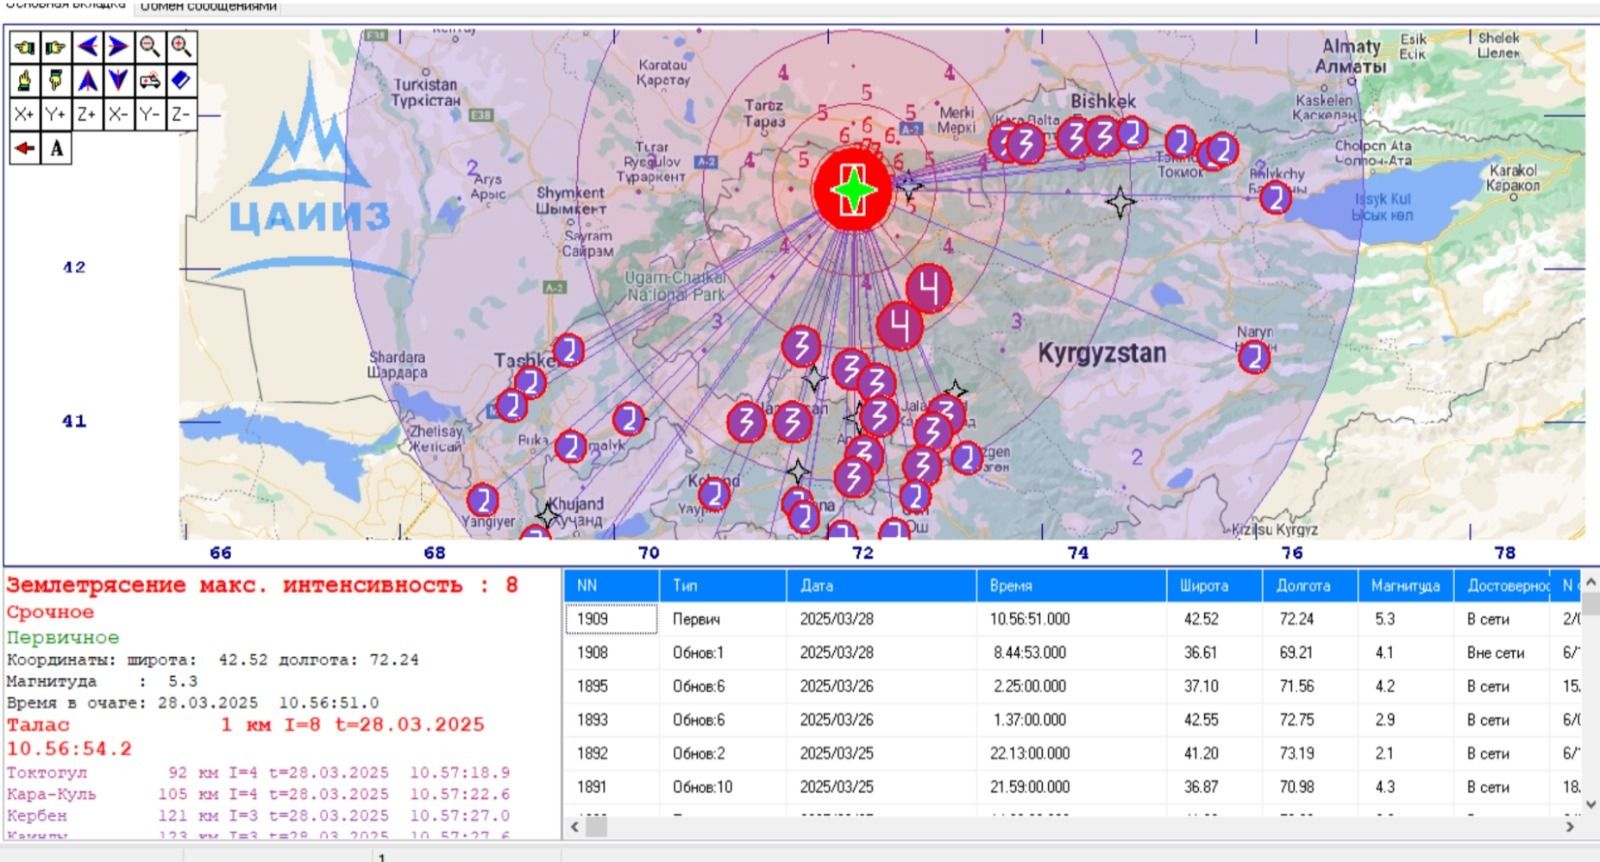1600x862 pixels.
Task: Open the Основная вкладка tab
Action: click(66, 6)
